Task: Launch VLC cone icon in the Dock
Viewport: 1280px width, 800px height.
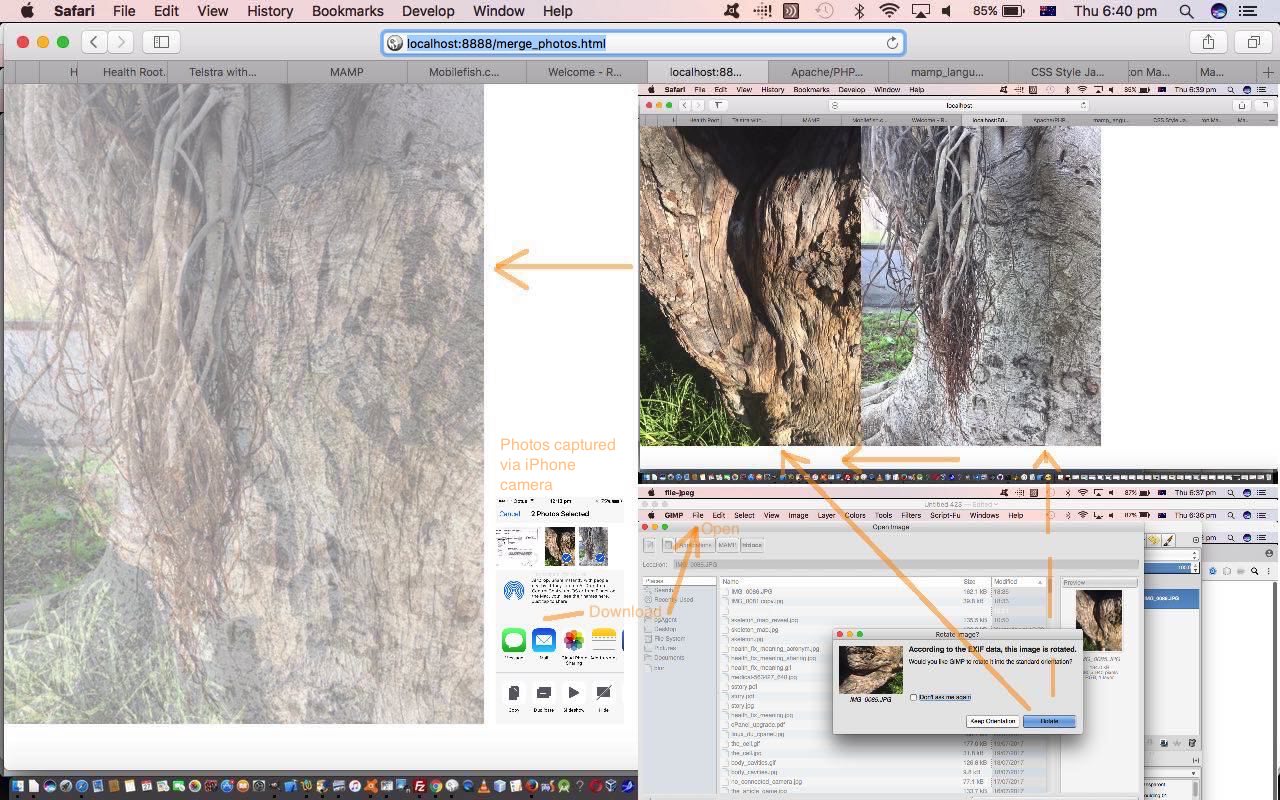Action: coord(483,786)
